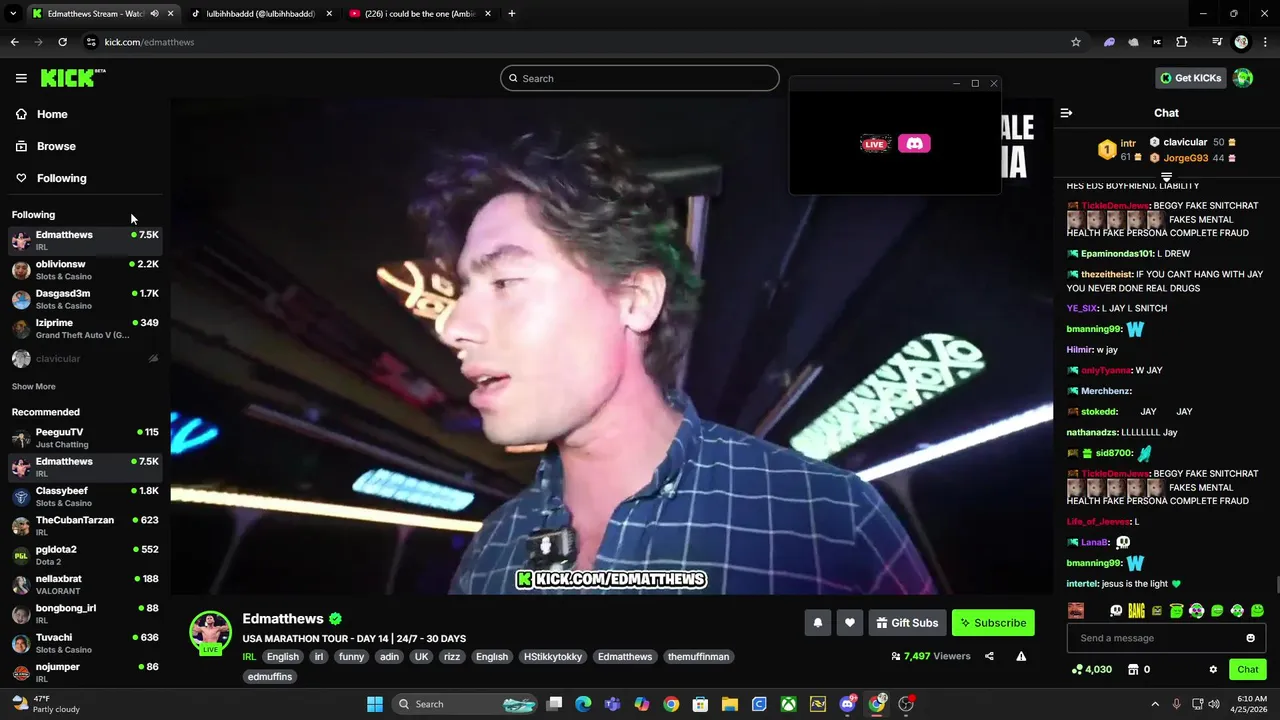Insert the skull speech-bubble emote
Screen dimensions: 1280x720
pos(1116,611)
